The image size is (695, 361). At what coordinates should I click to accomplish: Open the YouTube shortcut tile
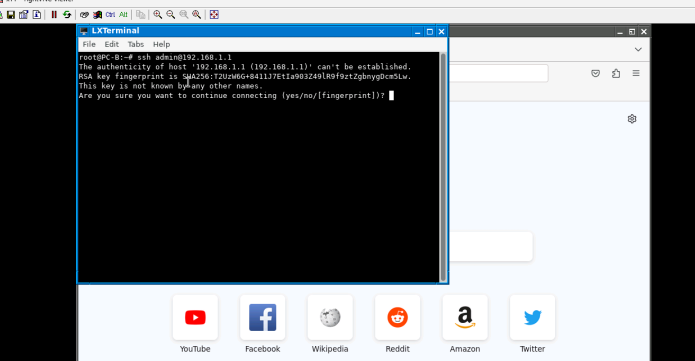click(195, 318)
